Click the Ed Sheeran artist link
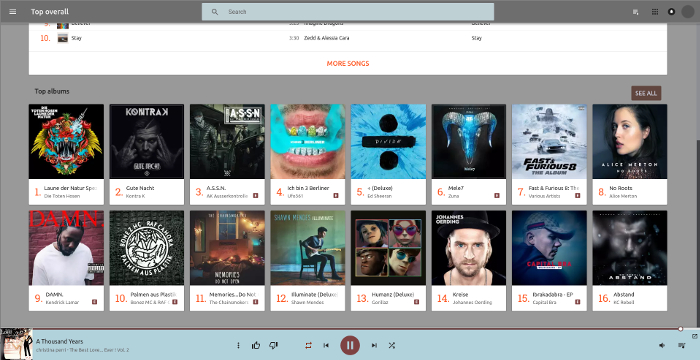The width and height of the screenshot is (700, 360). 379,196
